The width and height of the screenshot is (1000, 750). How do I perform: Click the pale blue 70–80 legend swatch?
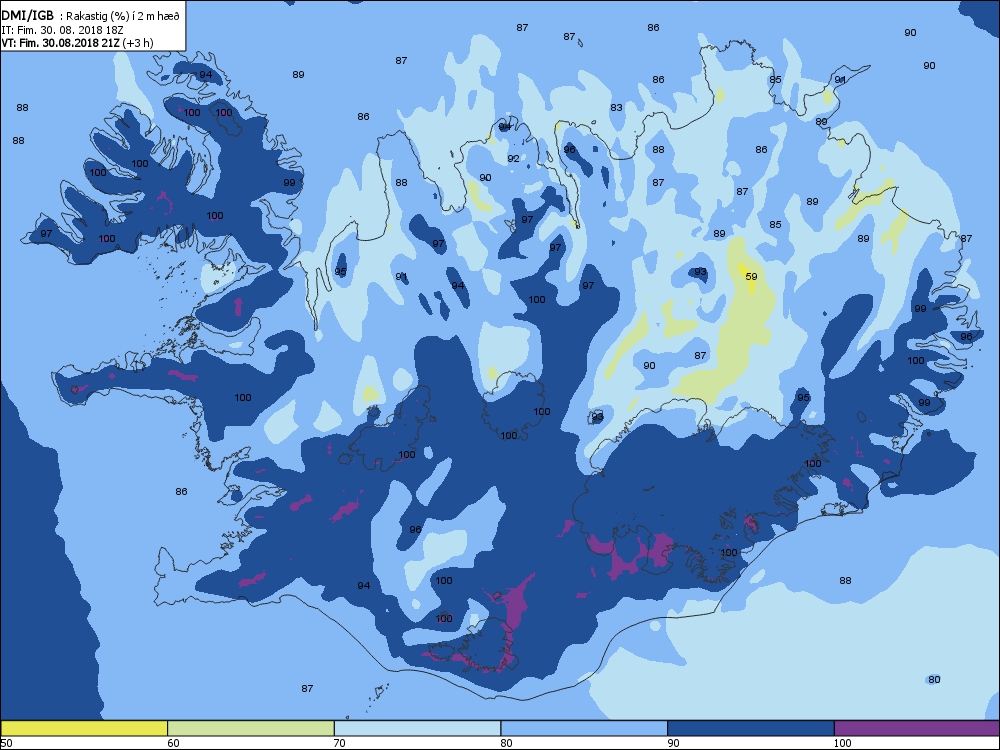(x=417, y=728)
